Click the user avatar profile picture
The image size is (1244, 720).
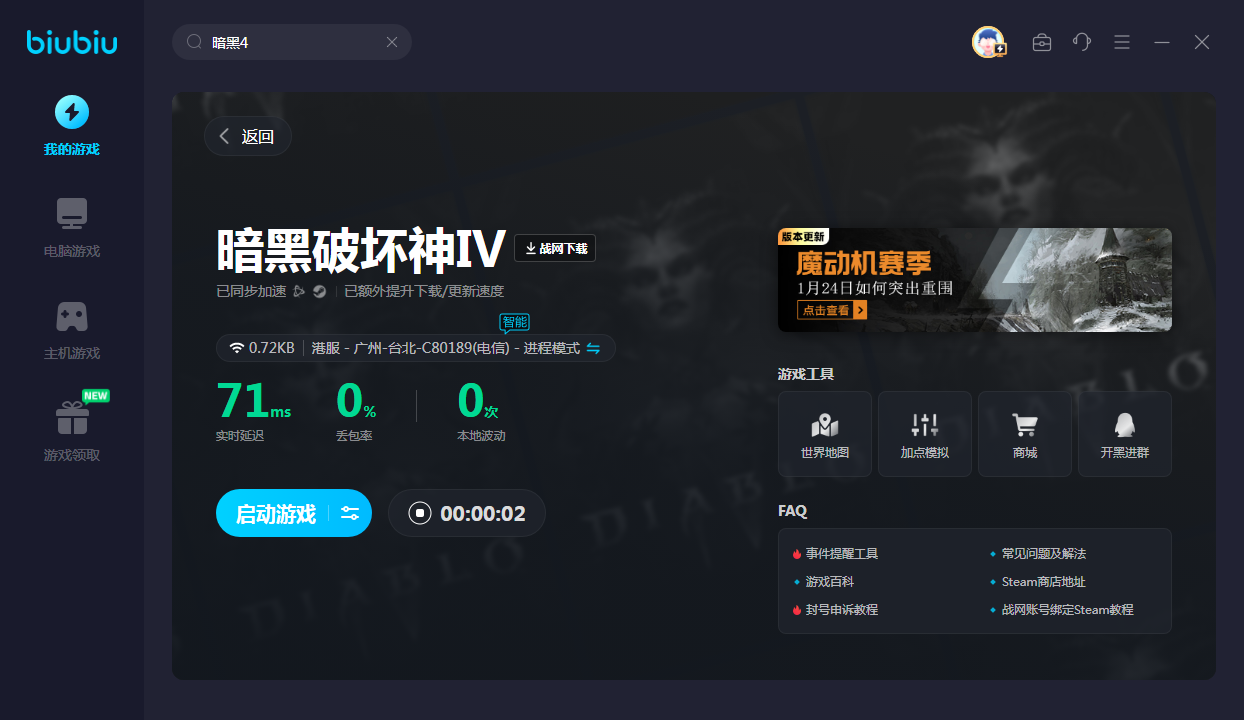click(988, 42)
